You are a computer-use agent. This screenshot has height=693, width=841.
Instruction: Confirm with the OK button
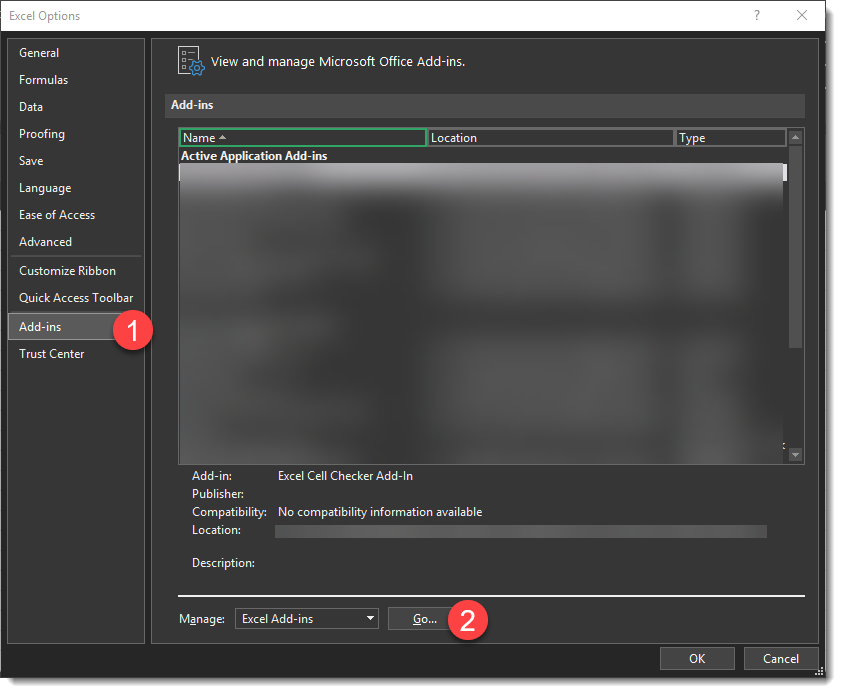(697, 659)
